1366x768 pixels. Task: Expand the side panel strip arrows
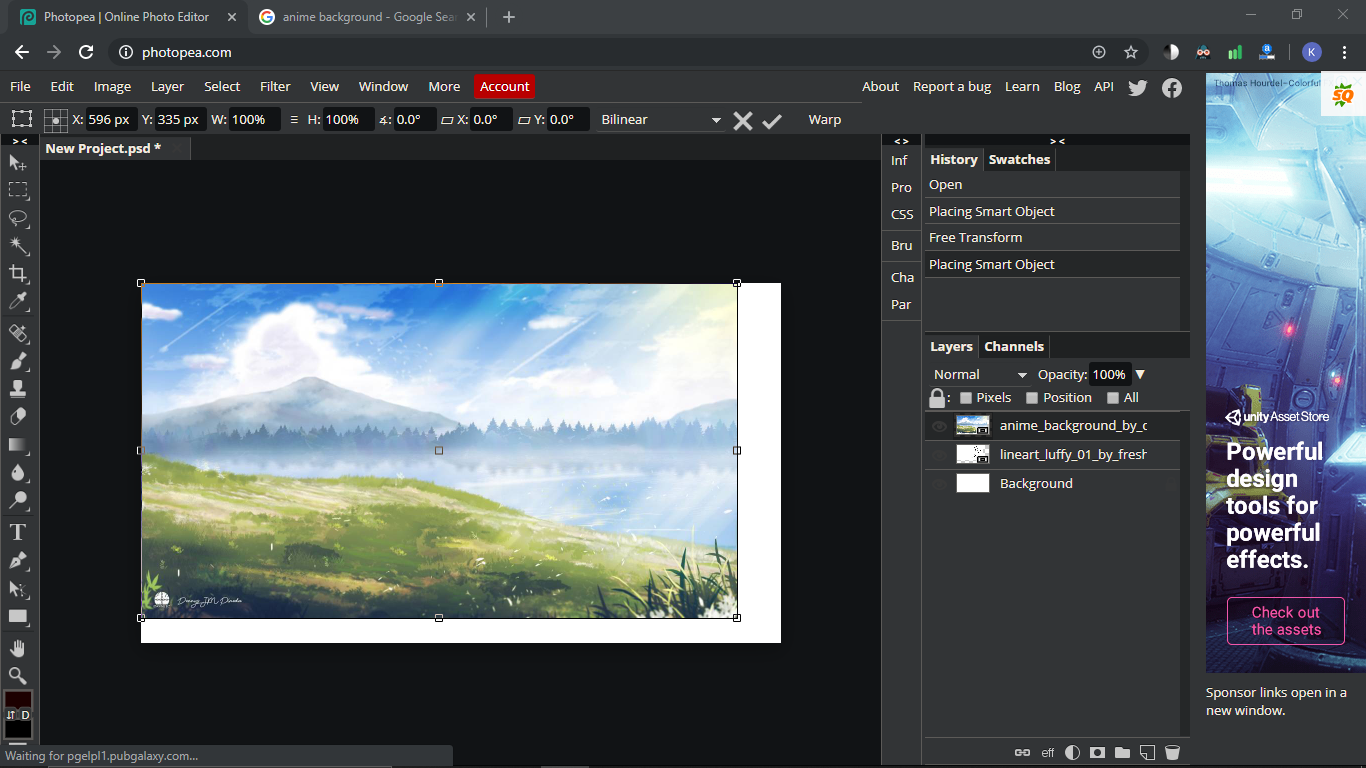click(901, 141)
